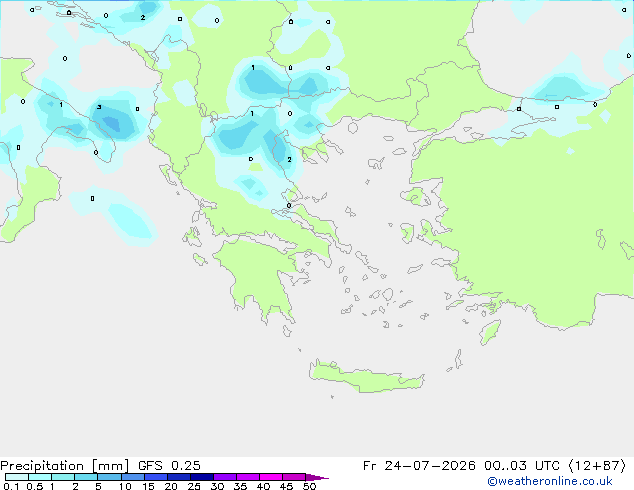Click the '[mm]' unit label in title
Viewport: 634px width, 490px height.
[x=110, y=466]
